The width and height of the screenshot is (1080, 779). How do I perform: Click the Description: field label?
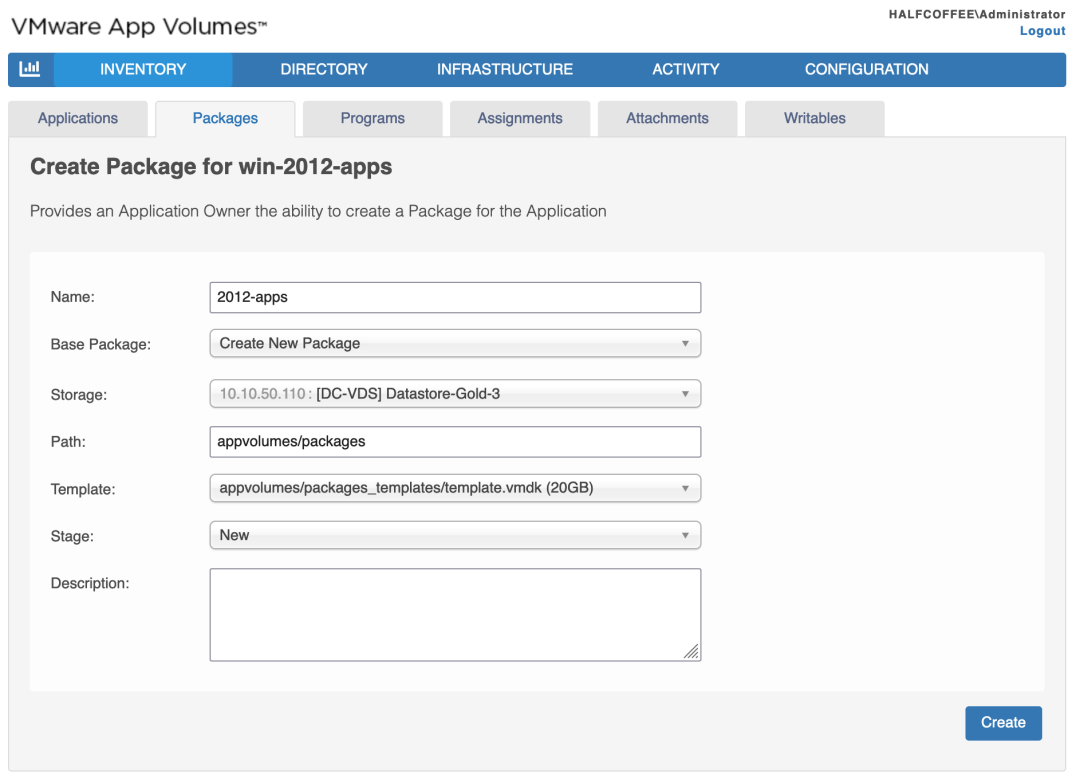(90, 583)
